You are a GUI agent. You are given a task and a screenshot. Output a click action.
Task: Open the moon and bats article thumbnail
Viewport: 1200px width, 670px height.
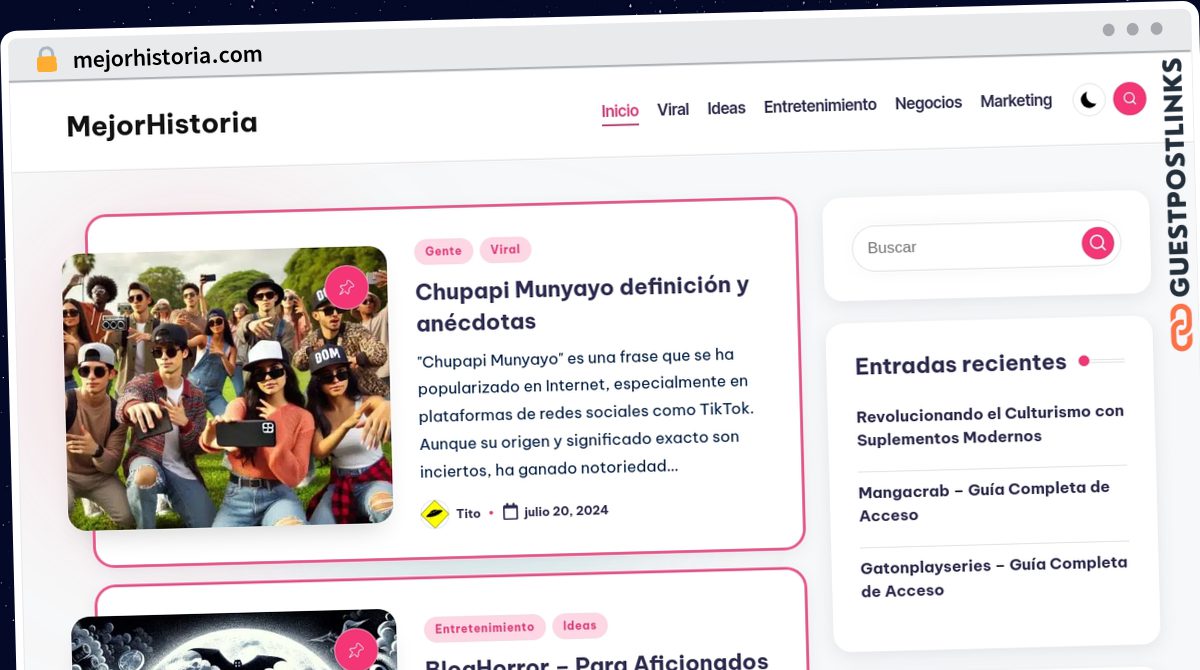234,640
